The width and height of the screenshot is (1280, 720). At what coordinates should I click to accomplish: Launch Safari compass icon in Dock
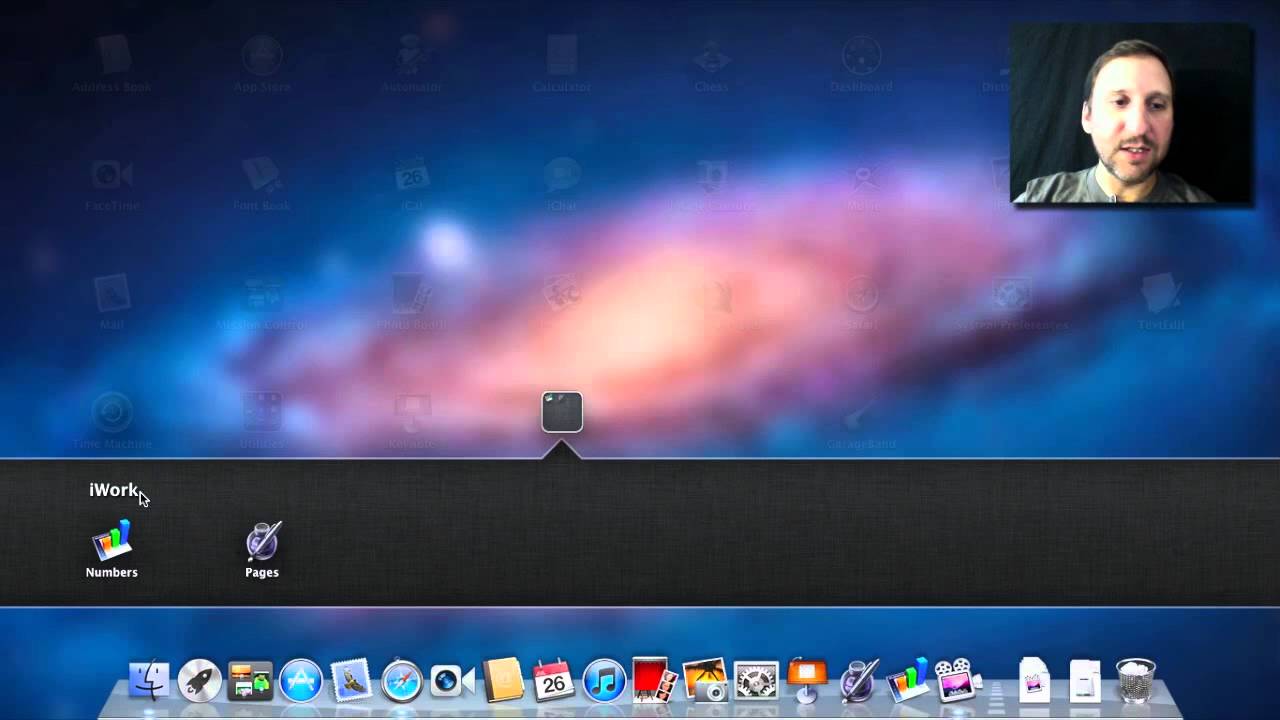click(x=402, y=681)
